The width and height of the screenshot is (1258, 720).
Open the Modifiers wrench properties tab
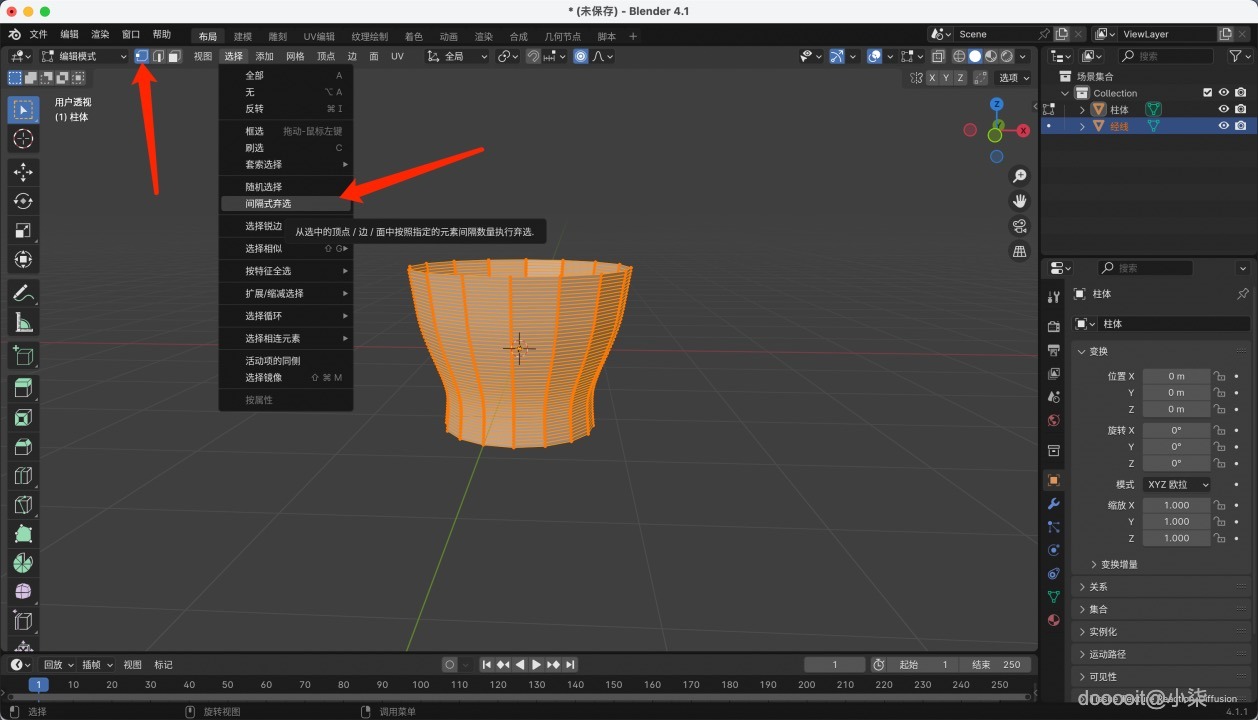[1053, 504]
